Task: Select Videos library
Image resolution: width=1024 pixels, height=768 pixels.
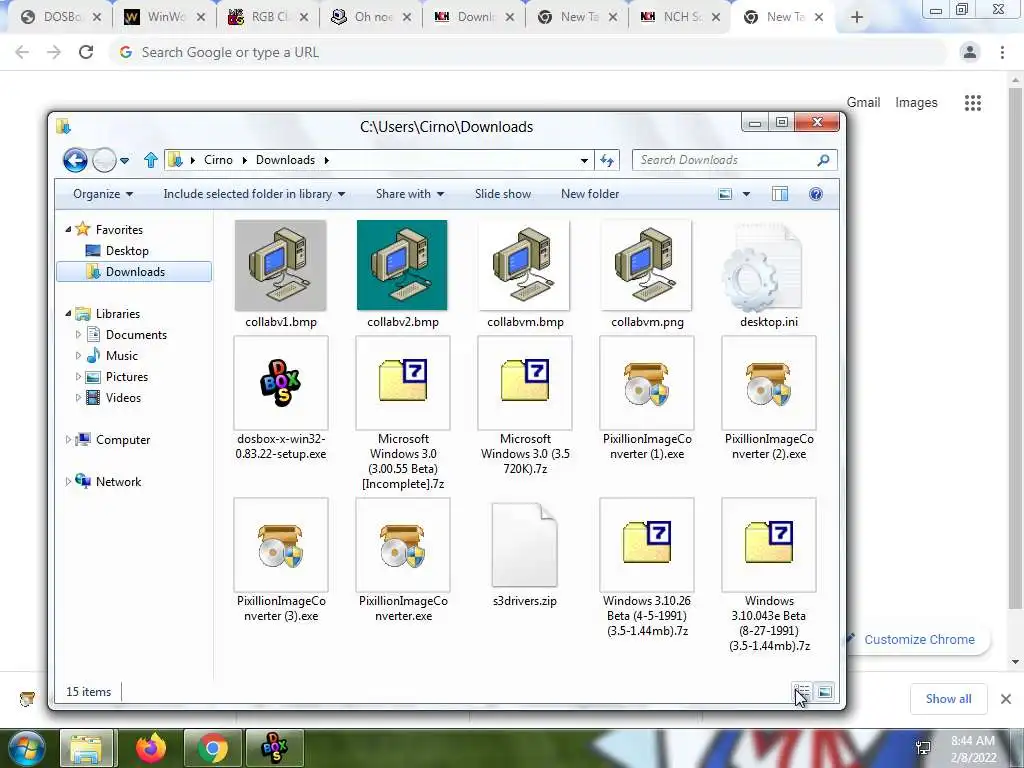Action: (114, 398)
